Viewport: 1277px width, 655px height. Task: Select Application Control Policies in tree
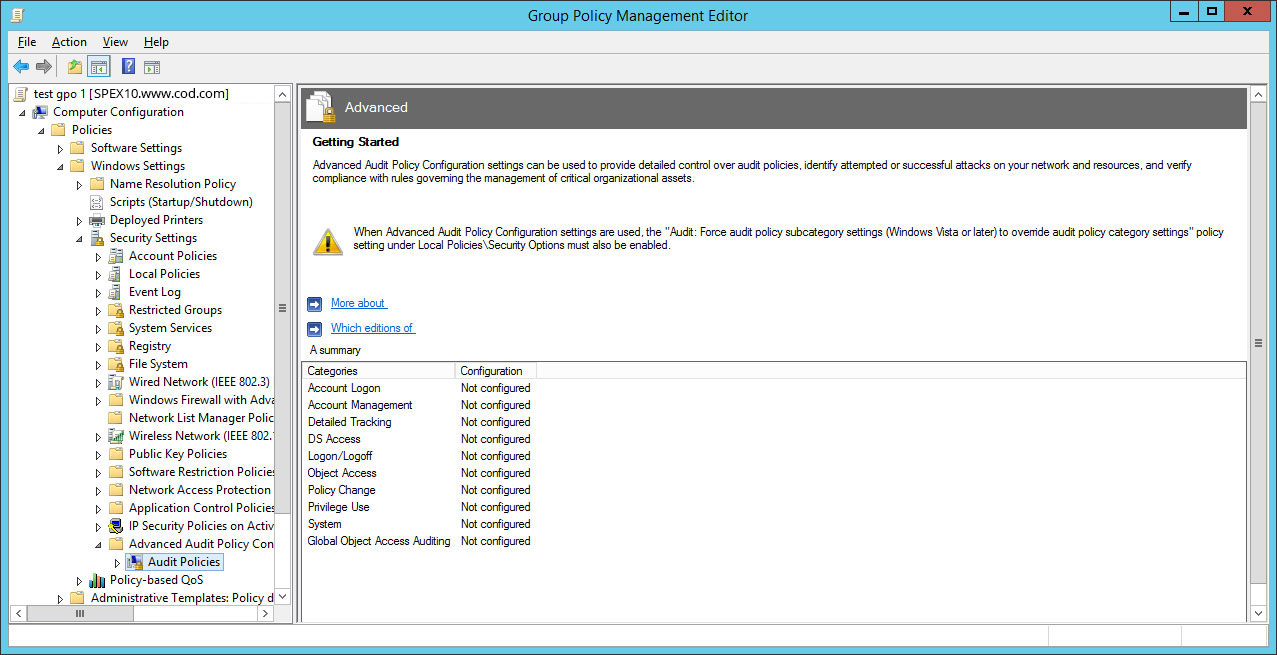(x=202, y=508)
